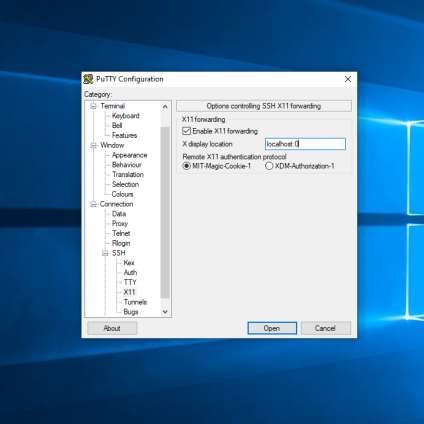Select the Auth category under SSH
The width and height of the screenshot is (424, 424).
(x=130, y=273)
